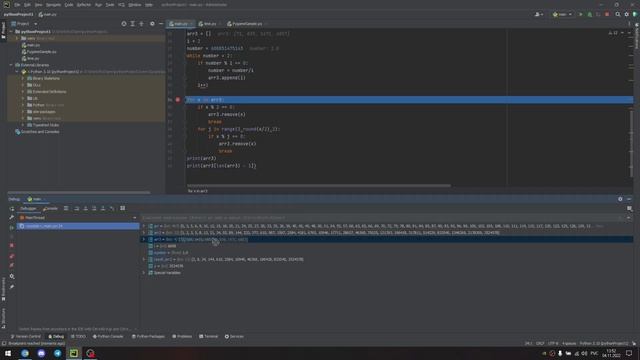Open the user account icon in top toolbar
The width and height of the screenshot is (640, 360).
[x=539, y=14]
